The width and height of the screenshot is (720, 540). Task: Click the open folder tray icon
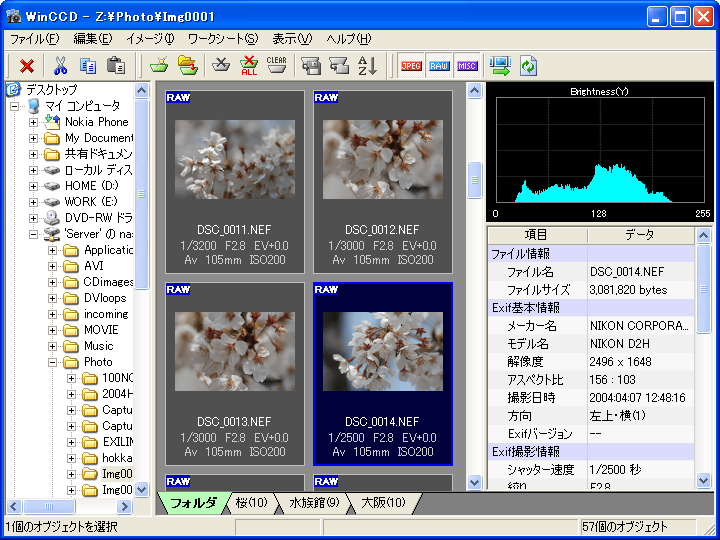(x=187, y=66)
